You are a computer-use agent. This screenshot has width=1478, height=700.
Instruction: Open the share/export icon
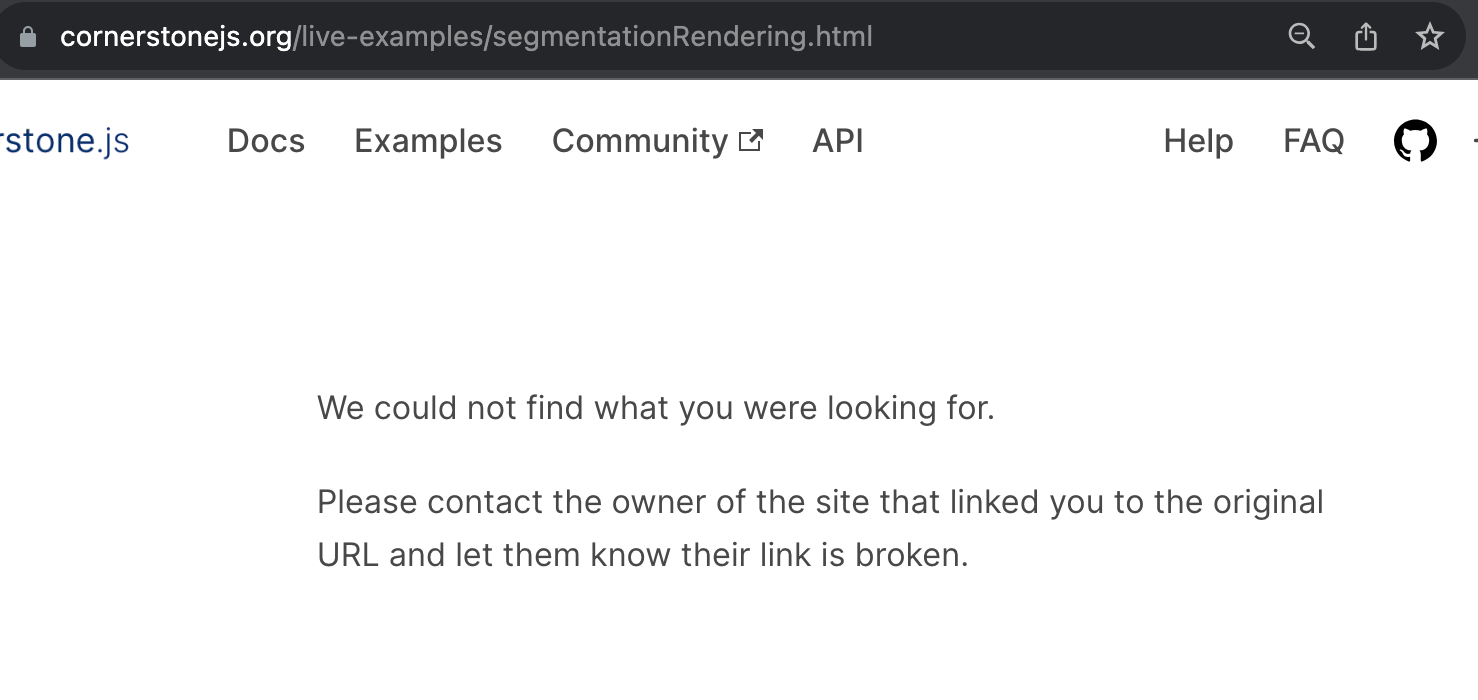pyautogui.click(x=1365, y=35)
